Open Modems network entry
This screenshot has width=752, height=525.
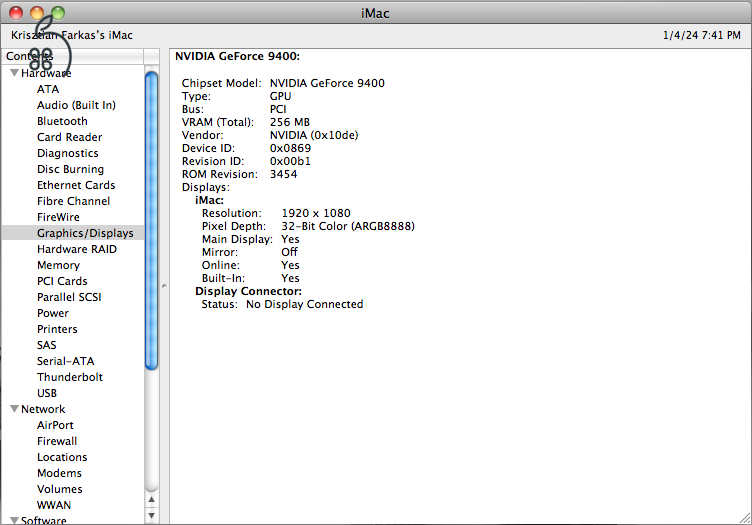coord(59,473)
